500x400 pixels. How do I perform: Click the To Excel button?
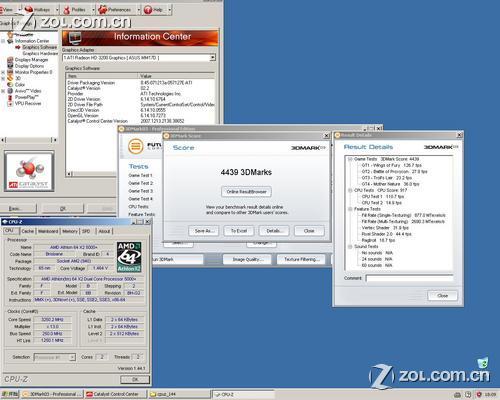[x=239, y=231]
